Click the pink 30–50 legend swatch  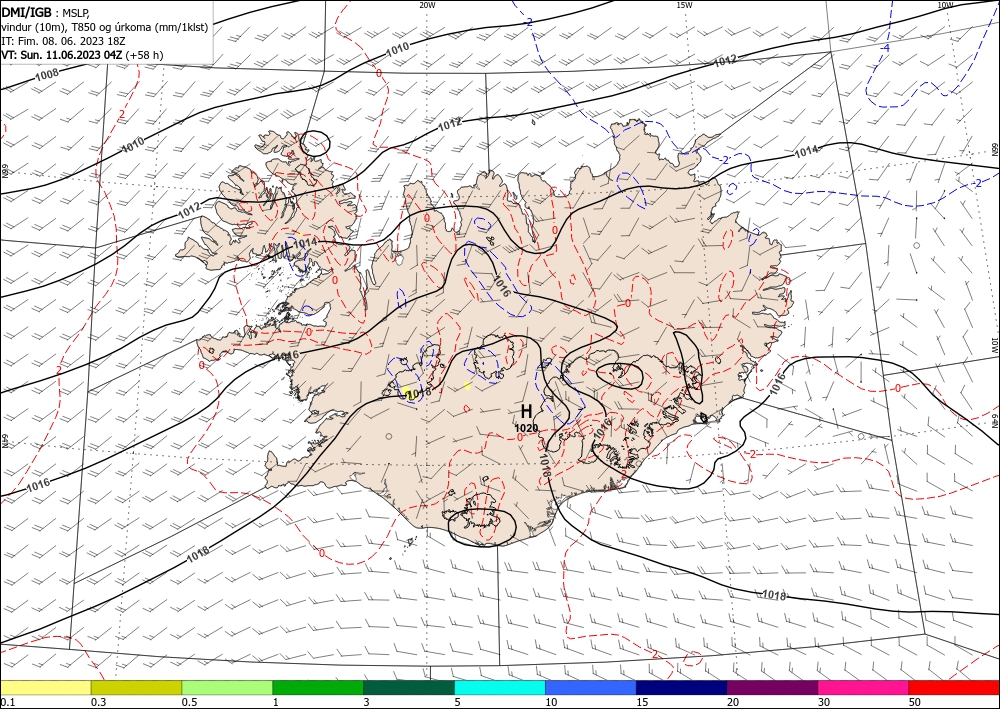click(x=863, y=687)
